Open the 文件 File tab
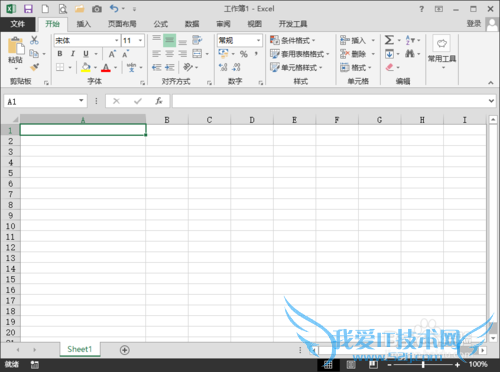Image resolution: width=500 pixels, height=372 pixels. click(x=18, y=24)
